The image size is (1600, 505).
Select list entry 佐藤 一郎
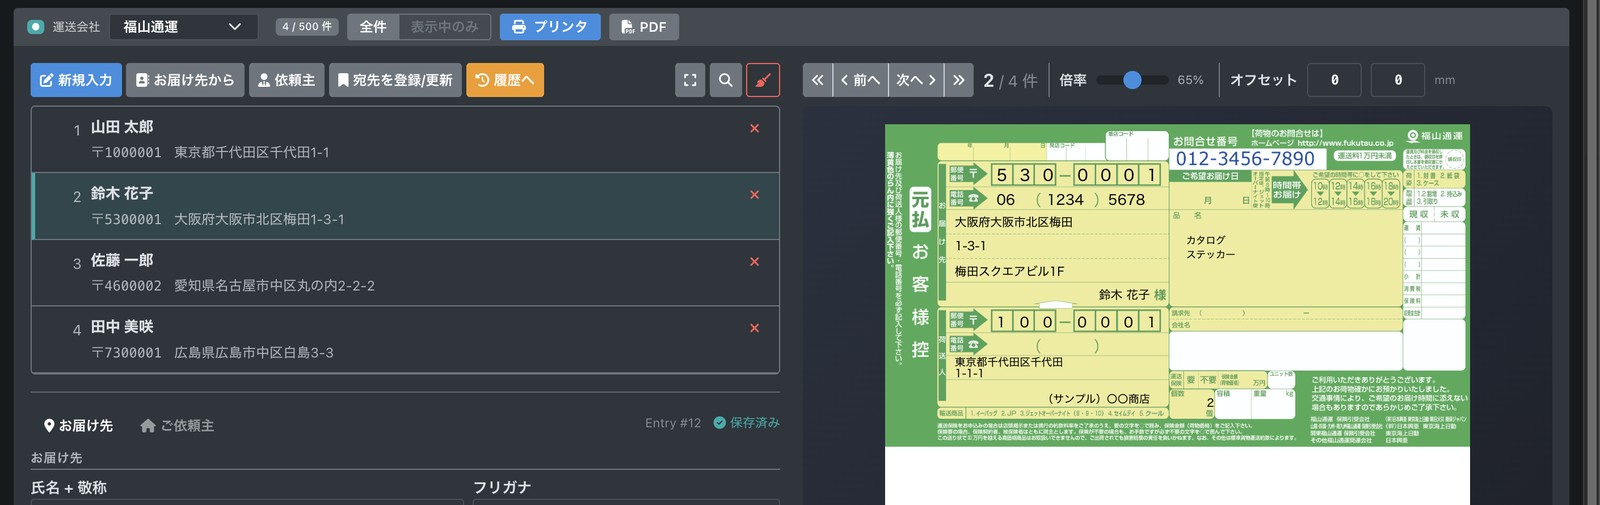pyautogui.click(x=405, y=273)
